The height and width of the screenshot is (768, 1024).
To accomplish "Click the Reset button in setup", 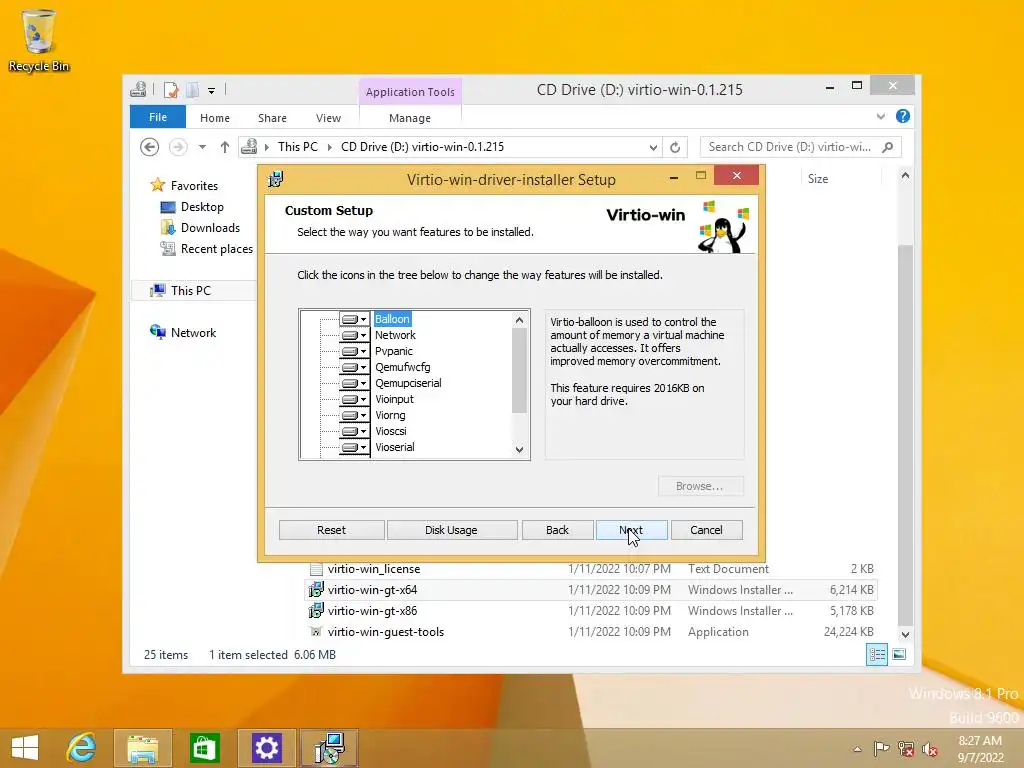I will click(331, 530).
